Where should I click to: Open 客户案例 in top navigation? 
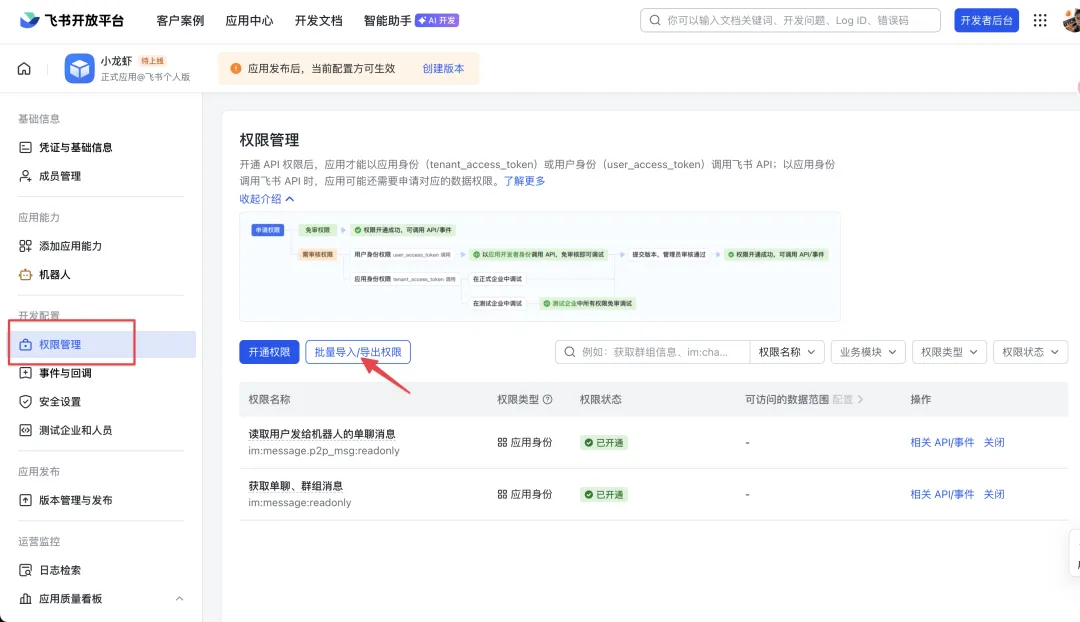tap(180, 21)
